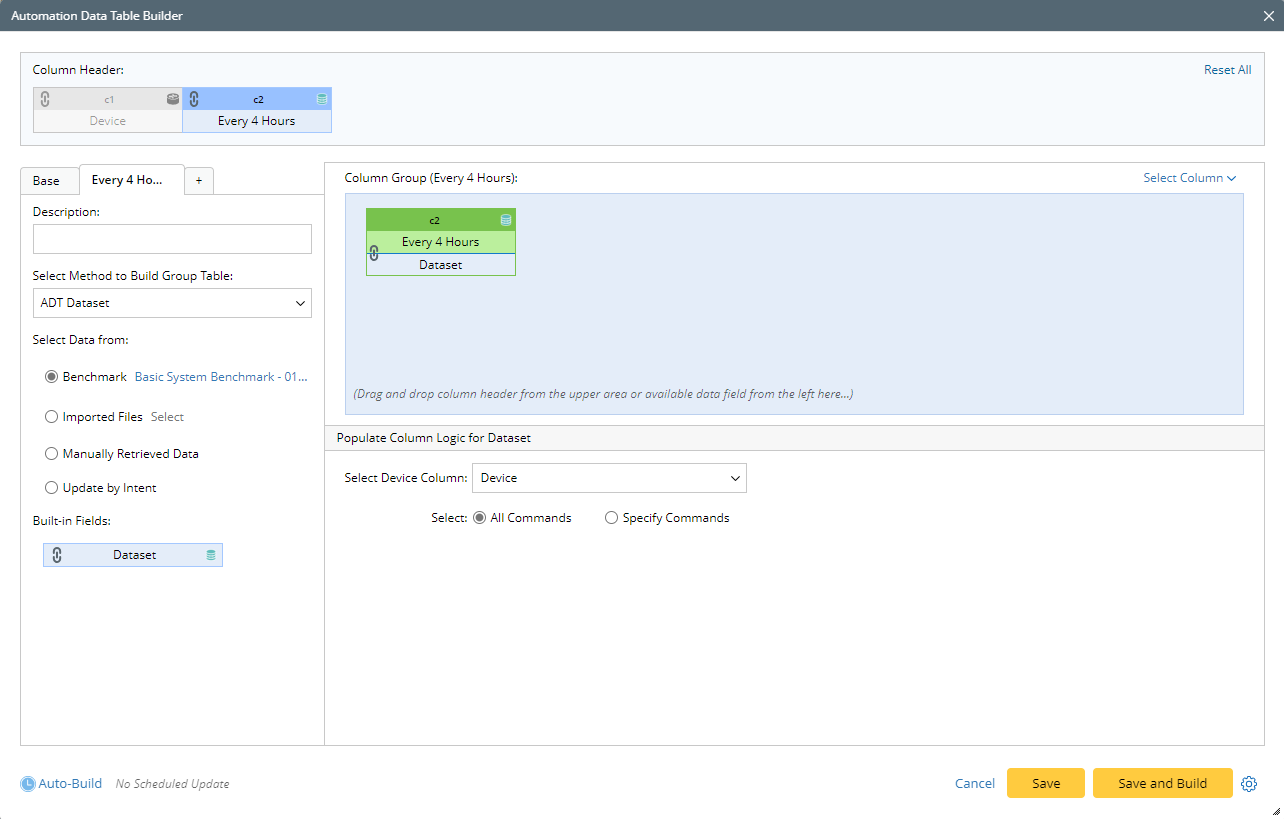
Task: Click the link icon on column c1 header
Action: pos(45,99)
